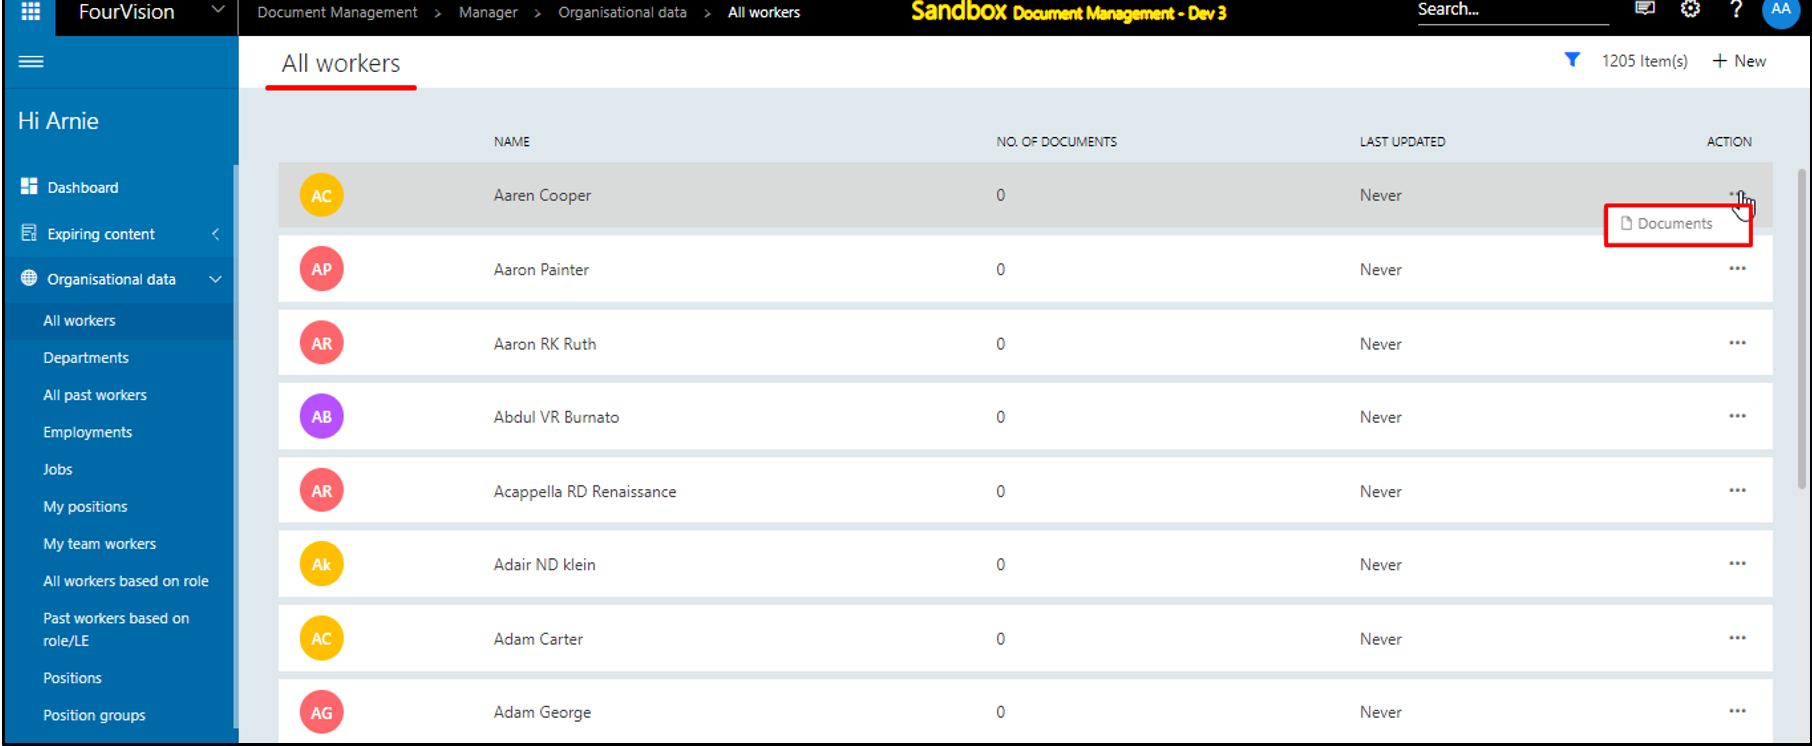Viewport: 1812px width, 746px height.
Task: Open actions menu for Adam Carter
Action: click(1737, 637)
